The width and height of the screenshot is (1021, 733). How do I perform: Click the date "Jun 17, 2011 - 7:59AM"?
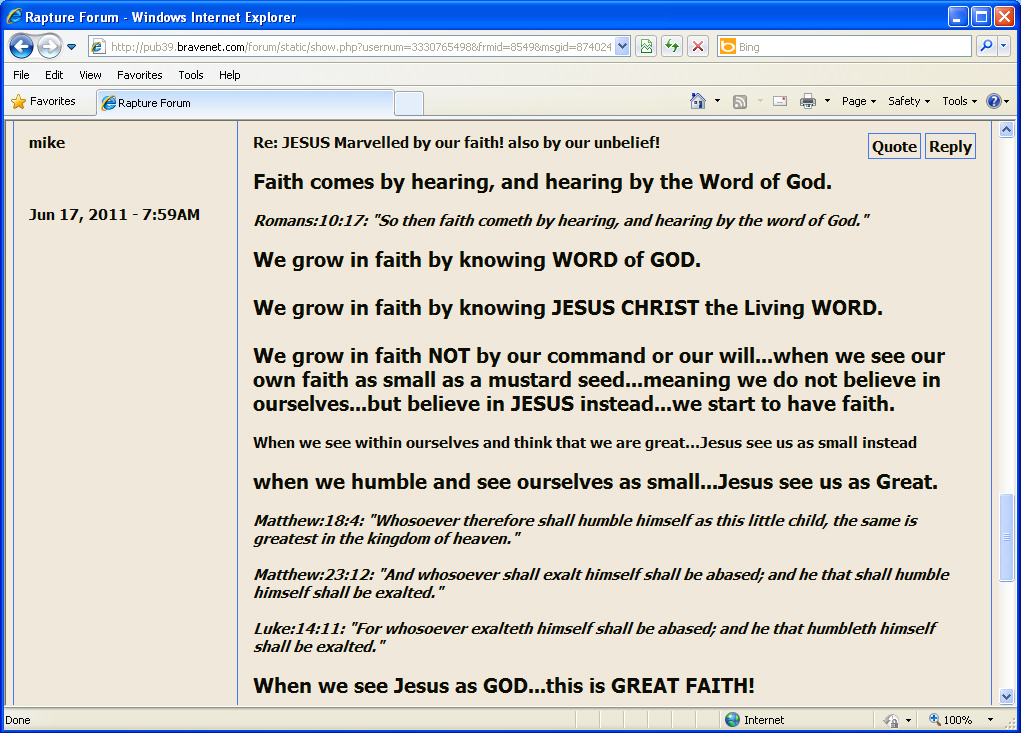pyautogui.click(x=114, y=215)
